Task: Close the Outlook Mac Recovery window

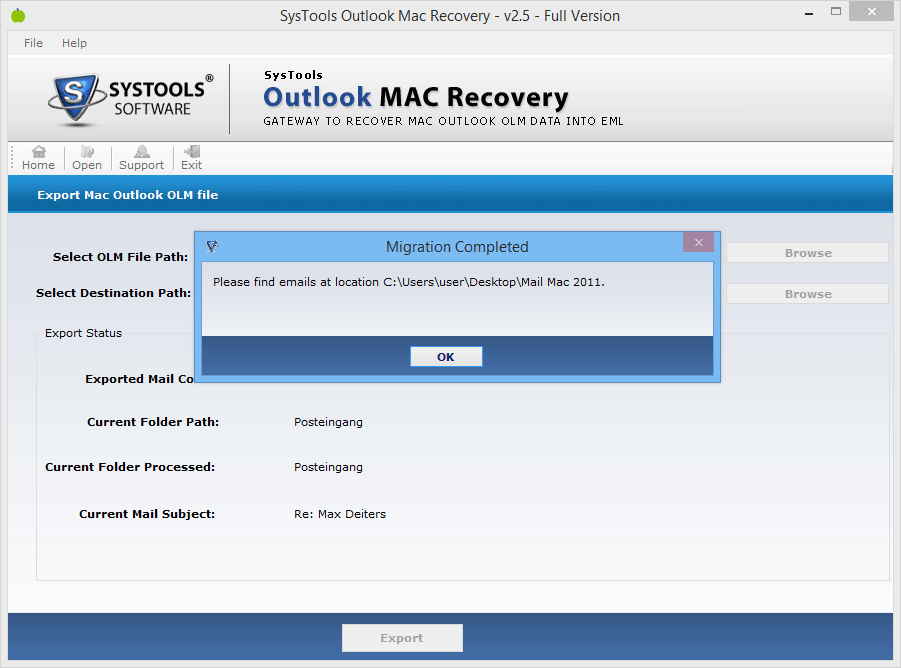Action: (872, 11)
